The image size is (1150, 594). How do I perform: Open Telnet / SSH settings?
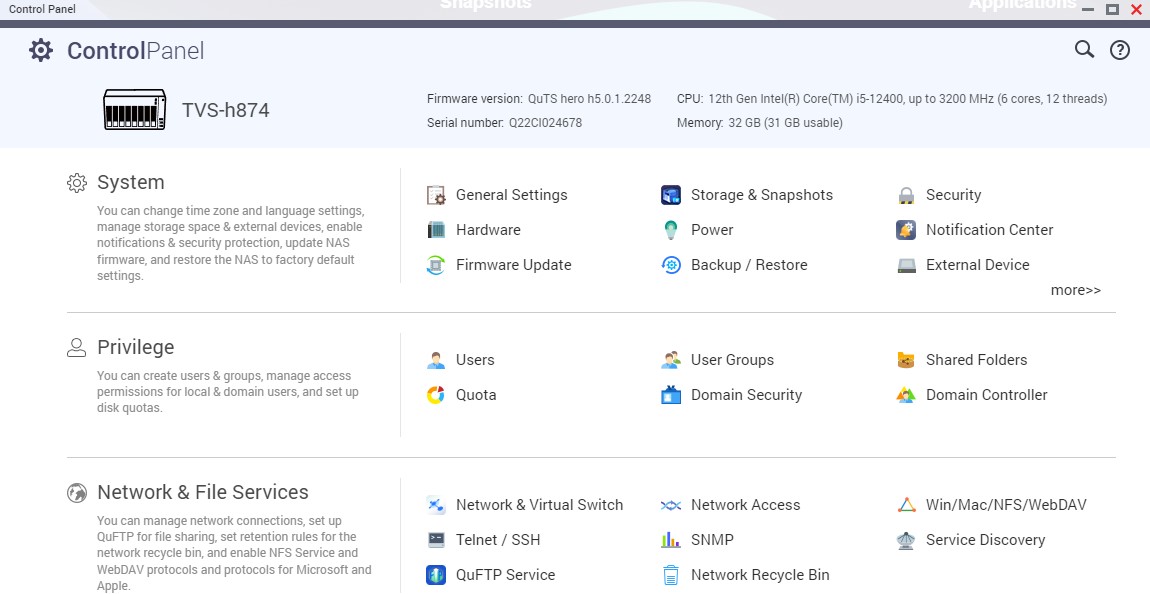coord(497,540)
